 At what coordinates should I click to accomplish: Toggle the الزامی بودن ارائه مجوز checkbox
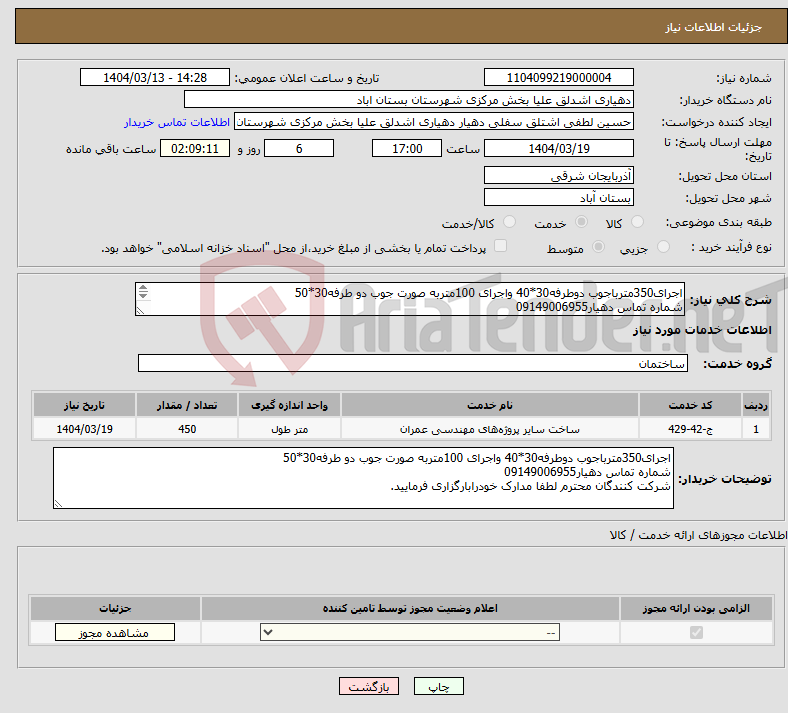696,632
